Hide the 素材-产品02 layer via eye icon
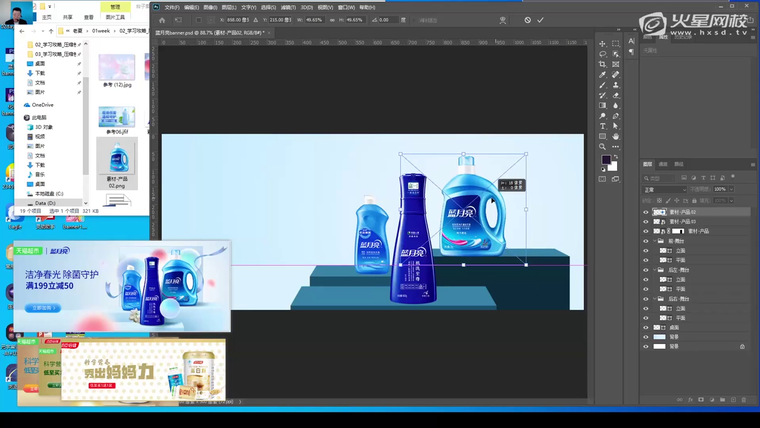The width and height of the screenshot is (760, 428). pos(646,213)
